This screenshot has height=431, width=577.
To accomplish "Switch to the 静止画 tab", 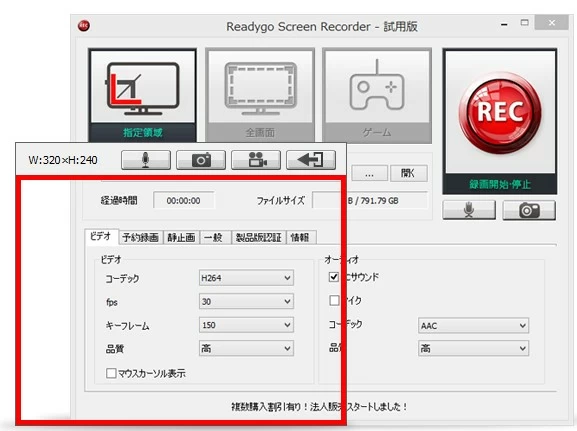I will pyautogui.click(x=181, y=237).
